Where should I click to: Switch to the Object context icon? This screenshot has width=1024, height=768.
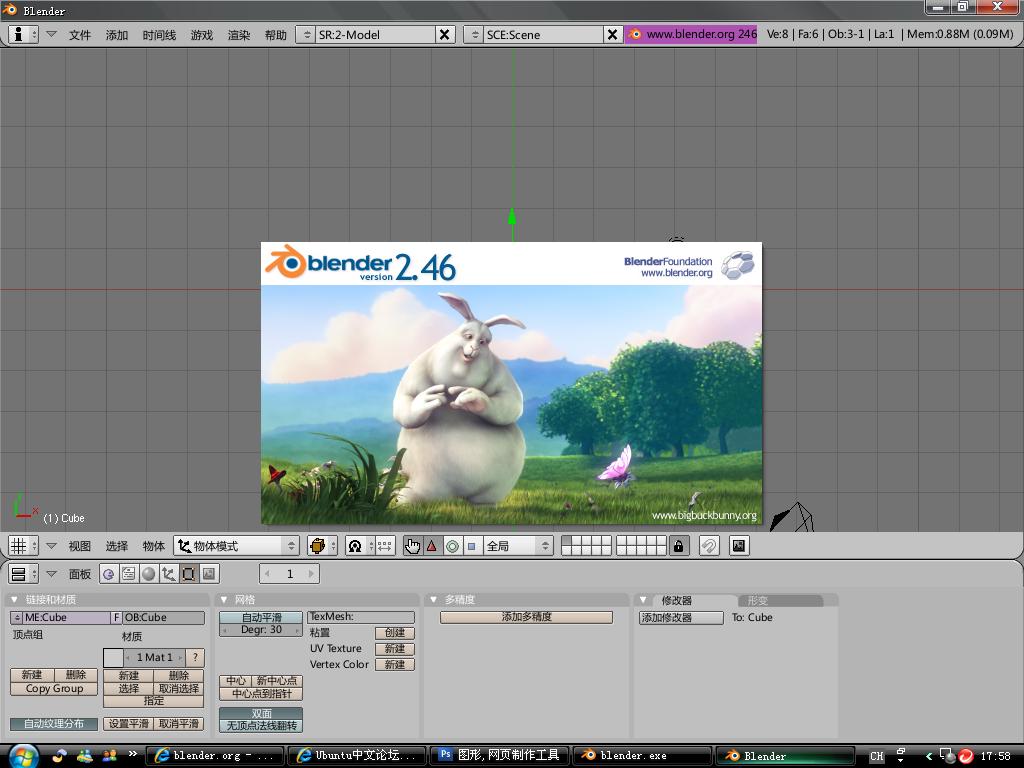tap(168, 574)
